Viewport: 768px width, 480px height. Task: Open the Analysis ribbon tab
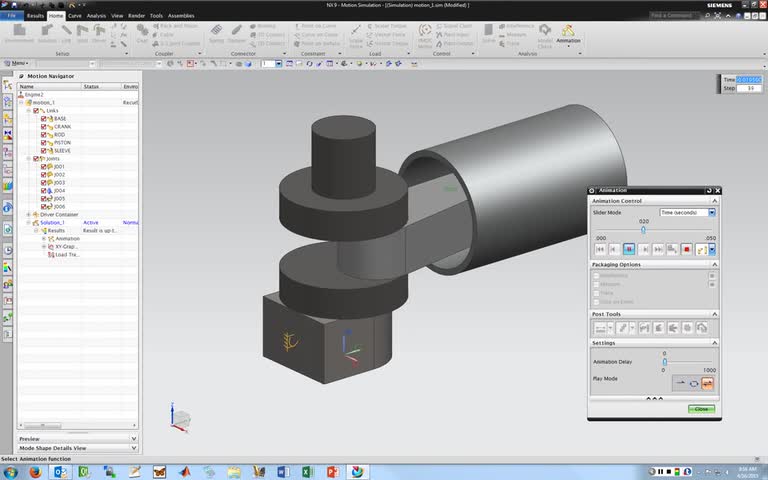pyautogui.click(x=96, y=16)
